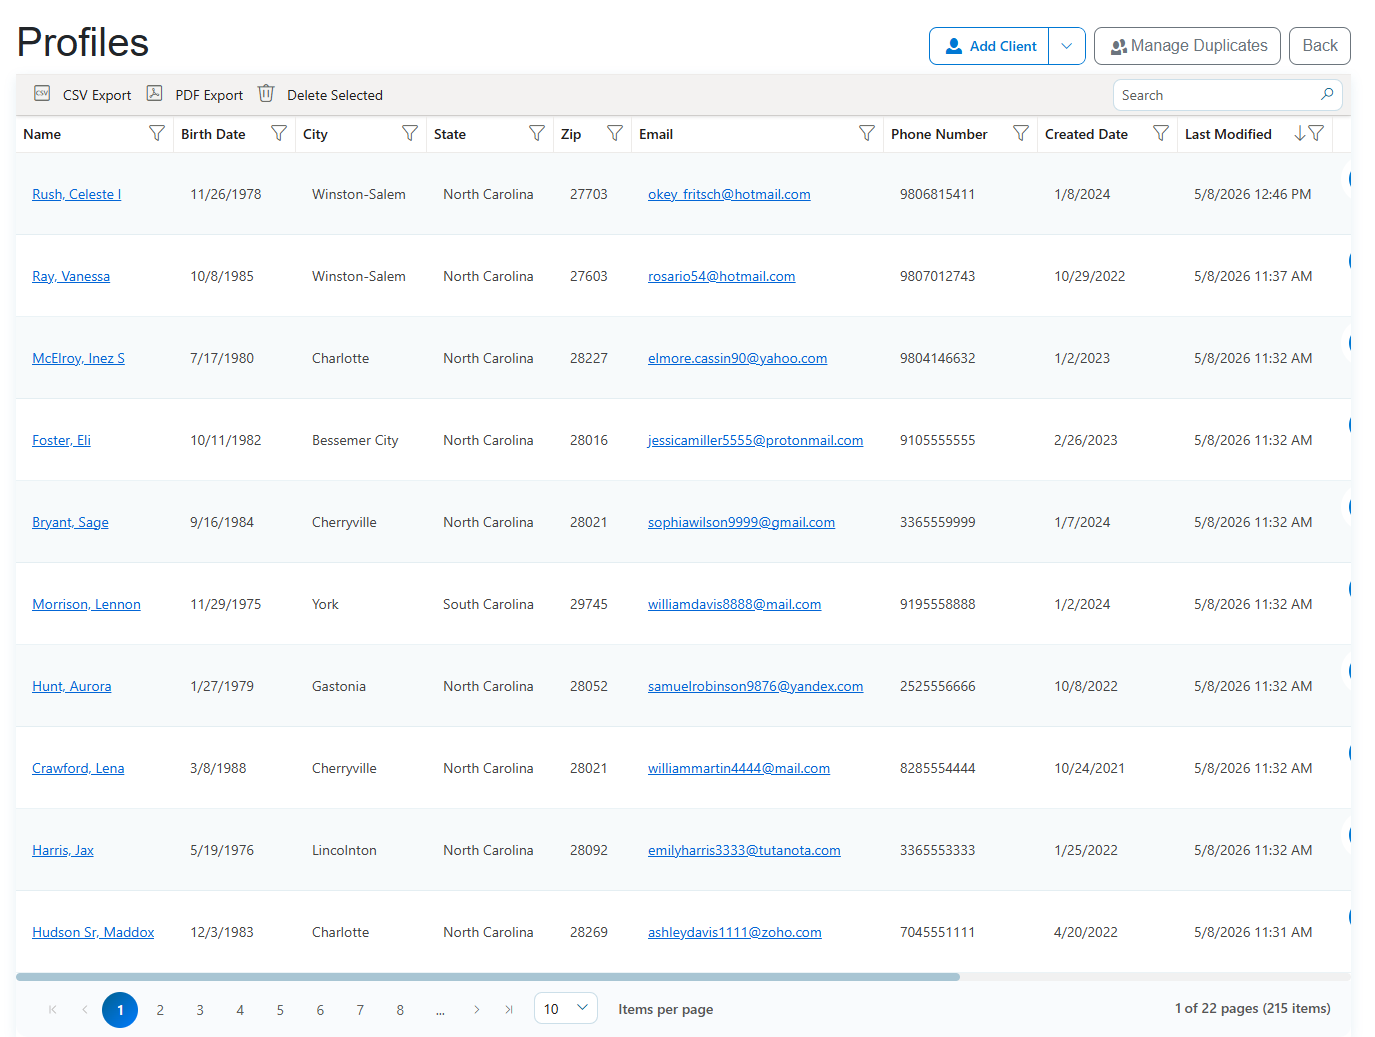Screen dimensions: 1375x1037
Task: Click the Manage Duplicates button
Action: pos(1187,46)
